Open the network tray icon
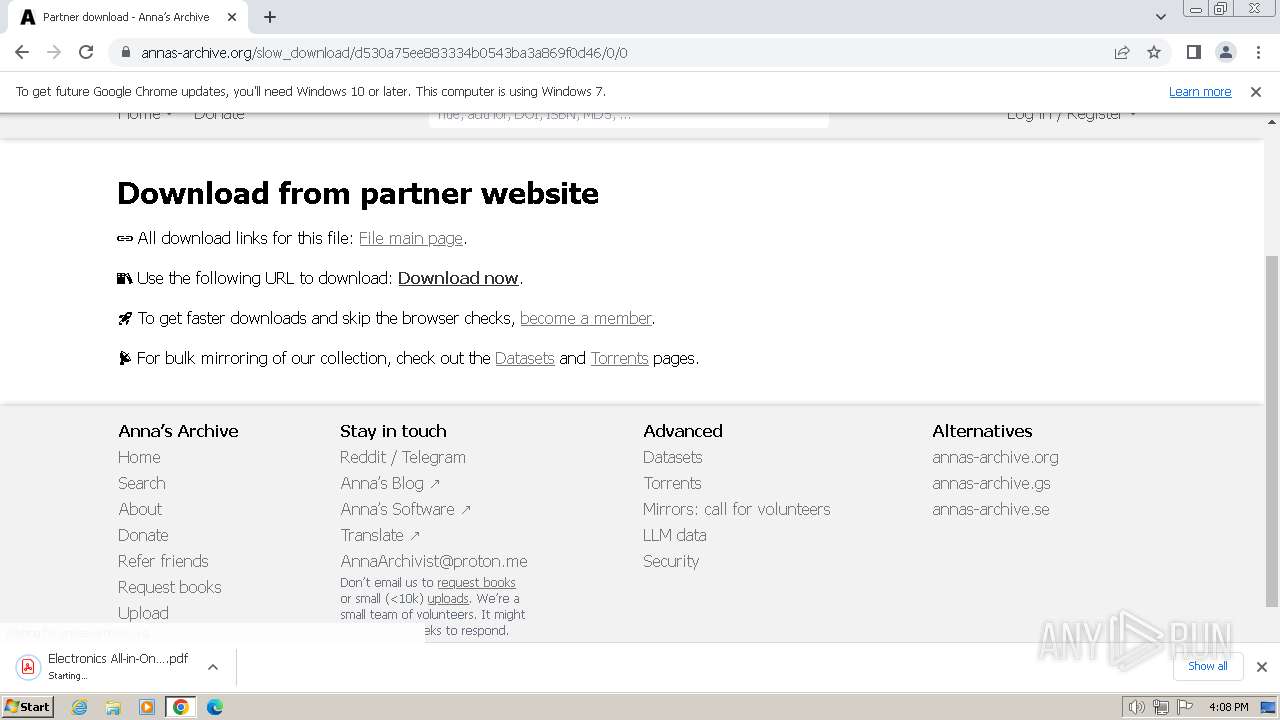 click(x=1160, y=707)
